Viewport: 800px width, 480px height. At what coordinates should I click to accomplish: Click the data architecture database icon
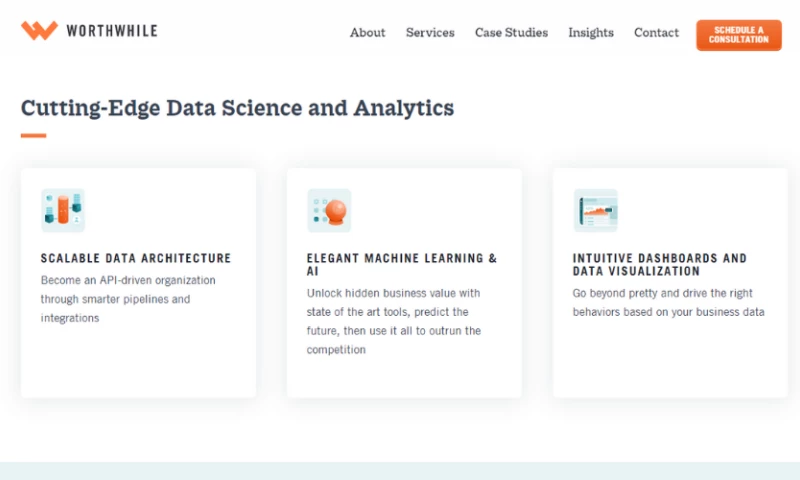(x=62, y=210)
